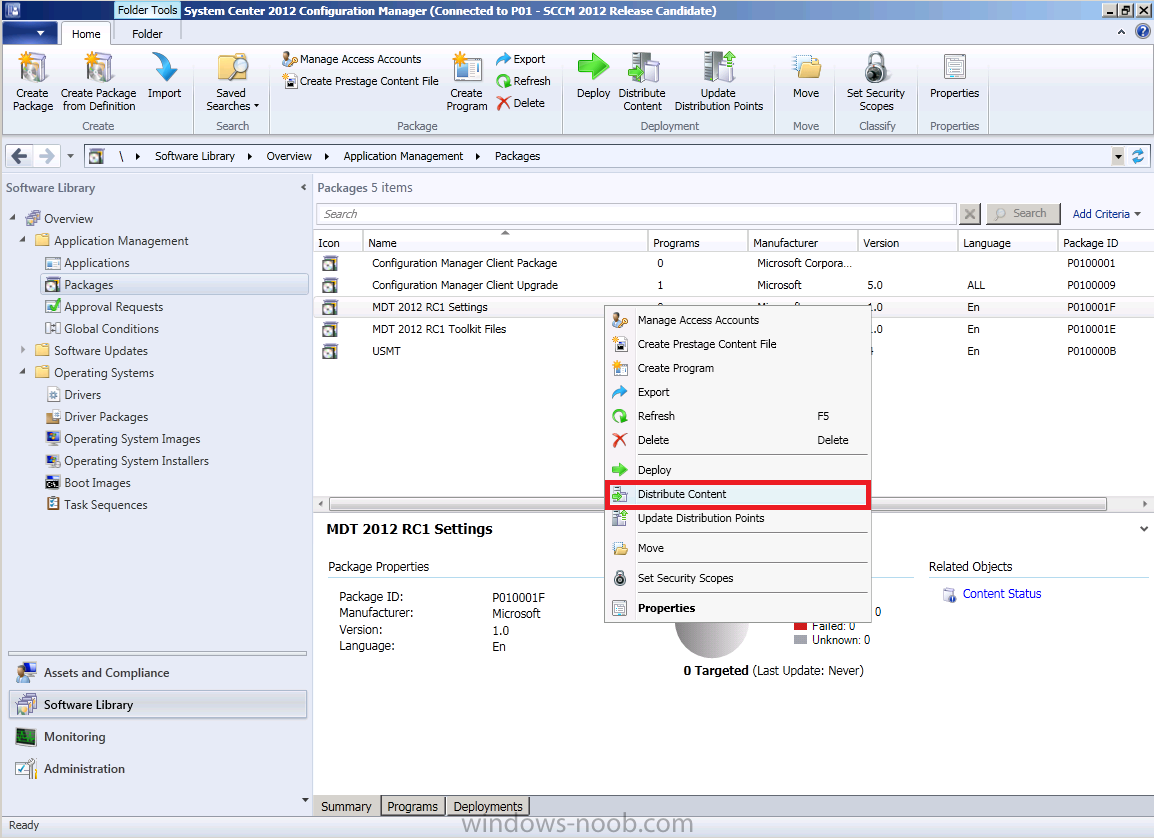Collapse the Application Management tree node

pos(23,240)
